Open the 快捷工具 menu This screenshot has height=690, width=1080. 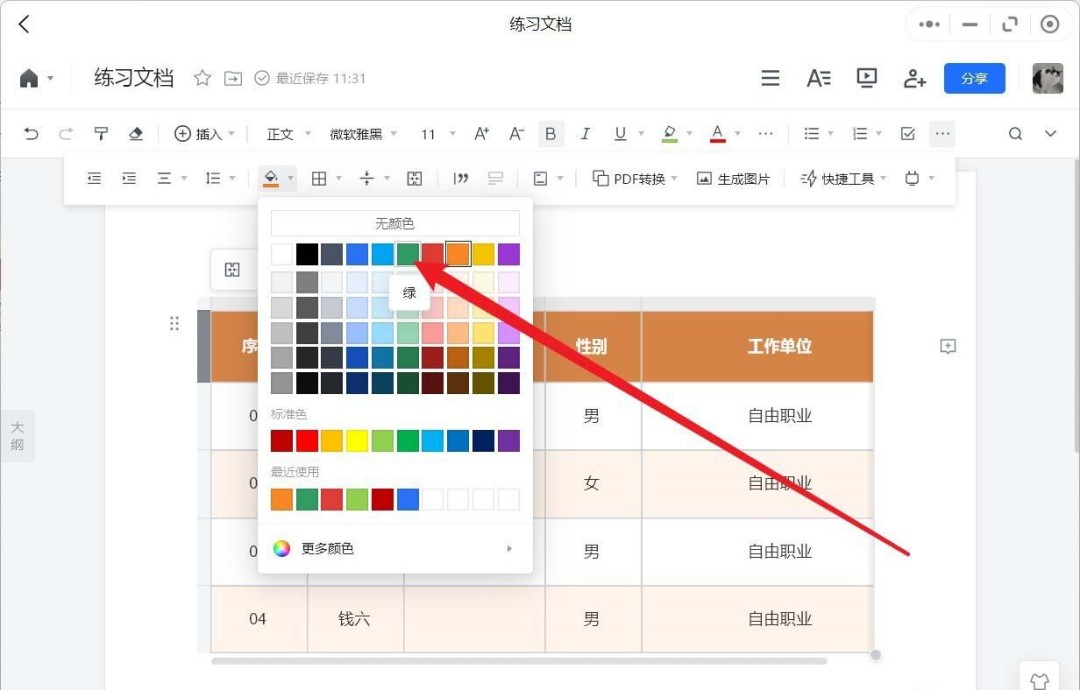843,177
